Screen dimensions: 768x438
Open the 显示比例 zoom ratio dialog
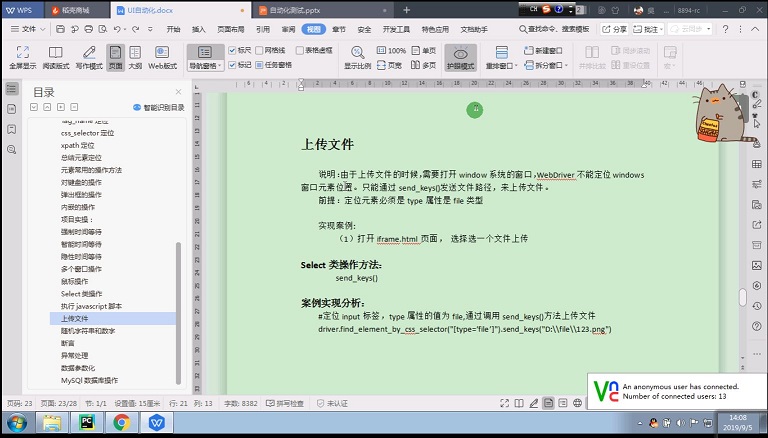tap(358, 58)
